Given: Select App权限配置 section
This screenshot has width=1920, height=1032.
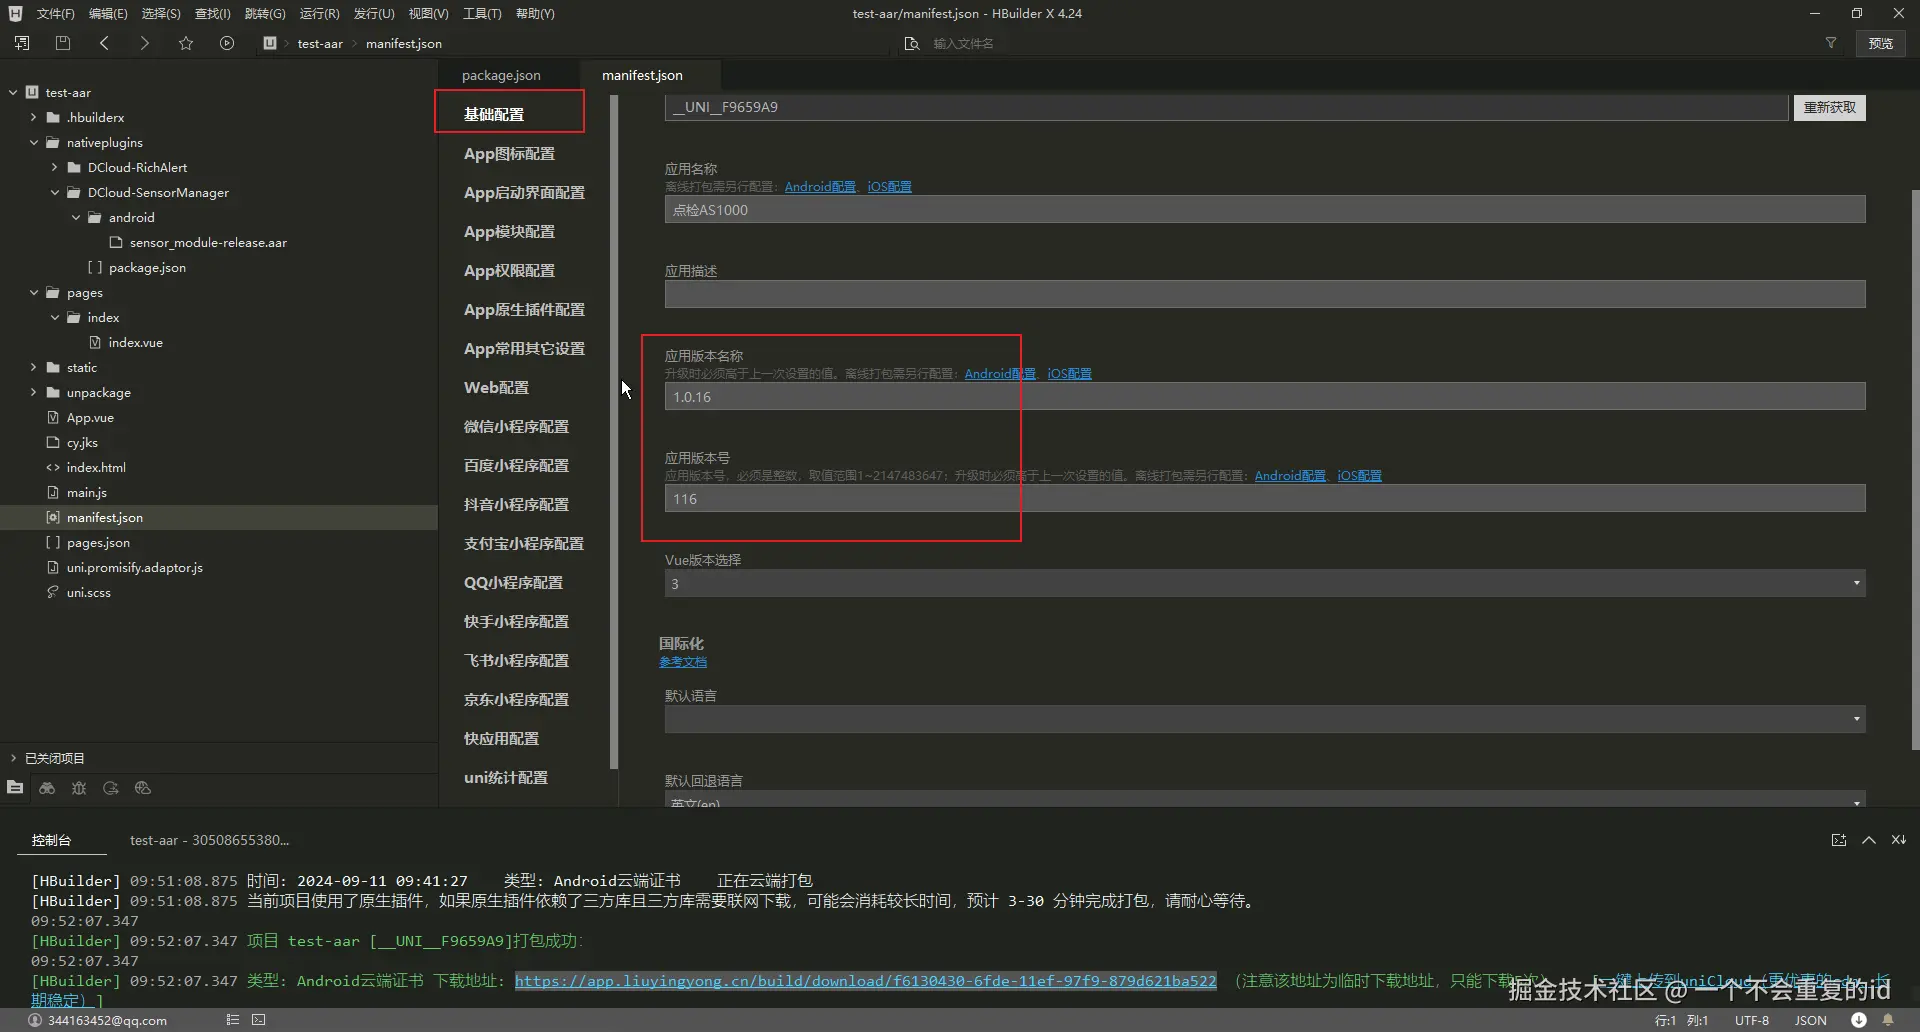Looking at the screenshot, I should (x=509, y=270).
